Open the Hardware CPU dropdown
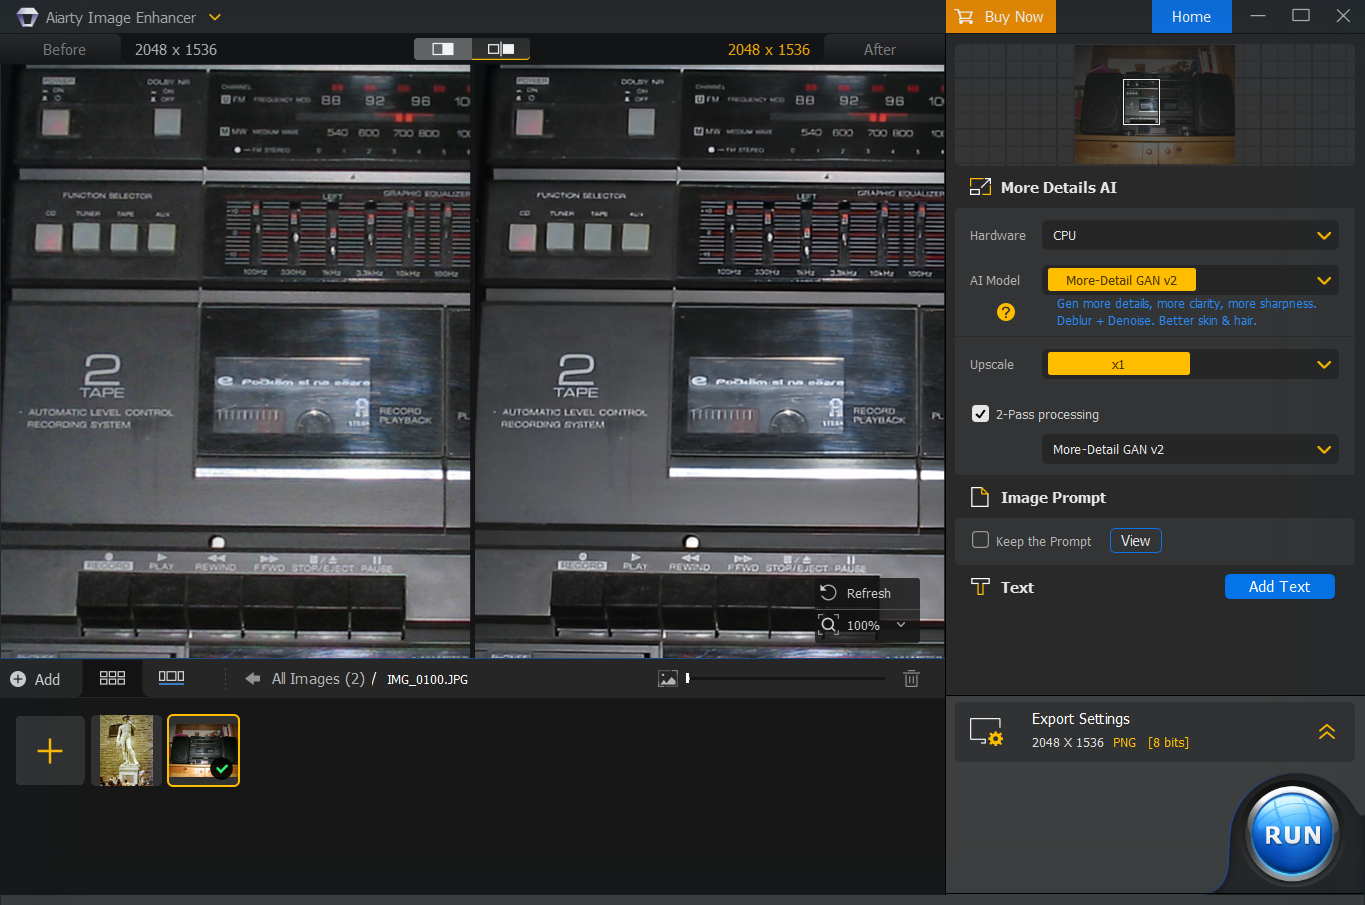1365x905 pixels. (1189, 236)
